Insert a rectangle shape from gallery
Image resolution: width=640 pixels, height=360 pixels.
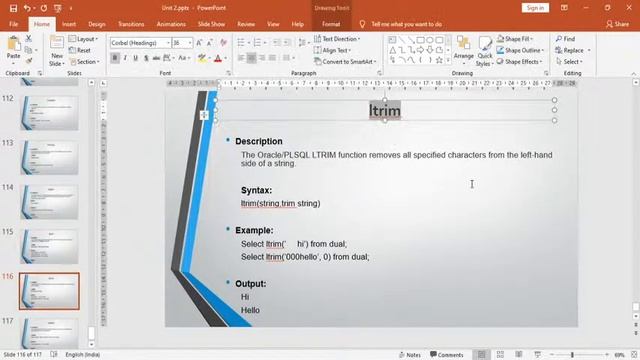coord(420,40)
